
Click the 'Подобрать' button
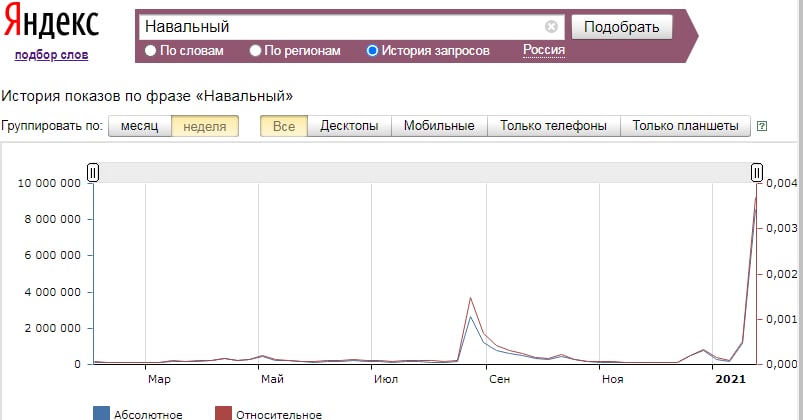tap(622, 27)
